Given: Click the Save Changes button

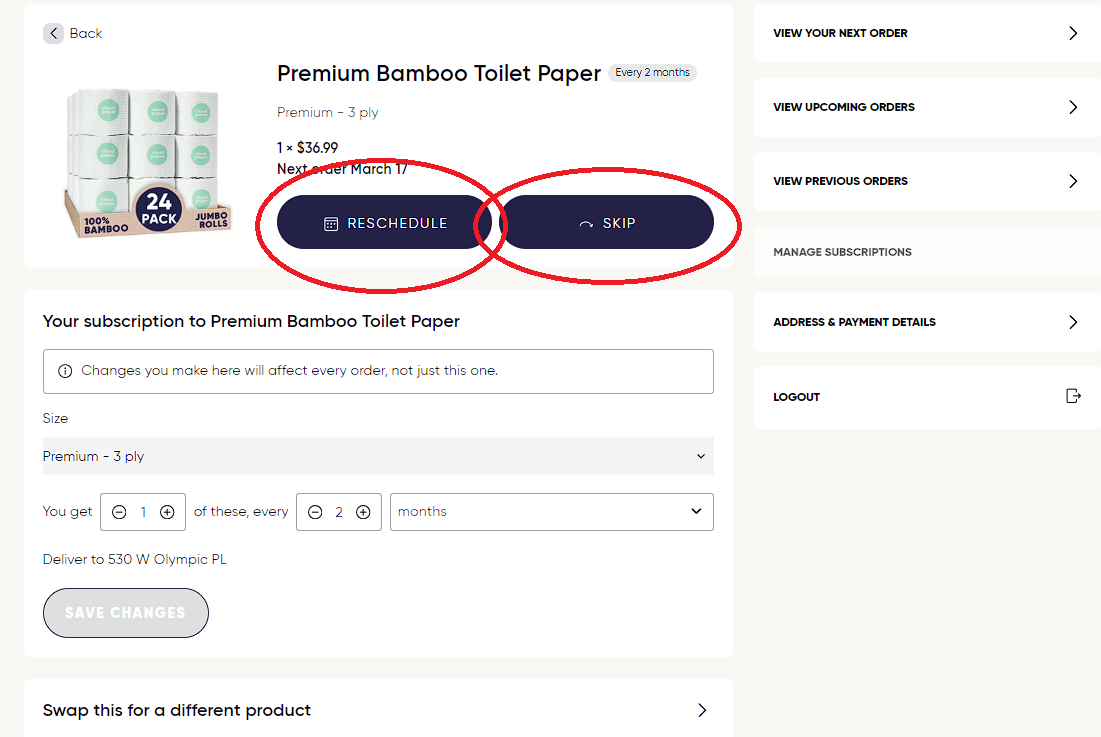Looking at the screenshot, I should [x=125, y=613].
